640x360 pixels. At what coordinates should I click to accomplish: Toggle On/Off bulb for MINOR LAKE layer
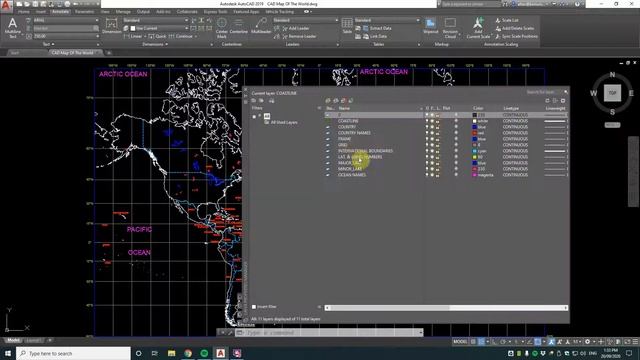tap(427, 169)
